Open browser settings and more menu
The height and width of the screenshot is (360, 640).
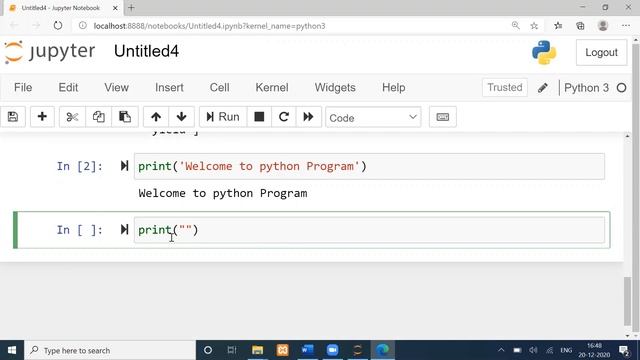coord(626,26)
